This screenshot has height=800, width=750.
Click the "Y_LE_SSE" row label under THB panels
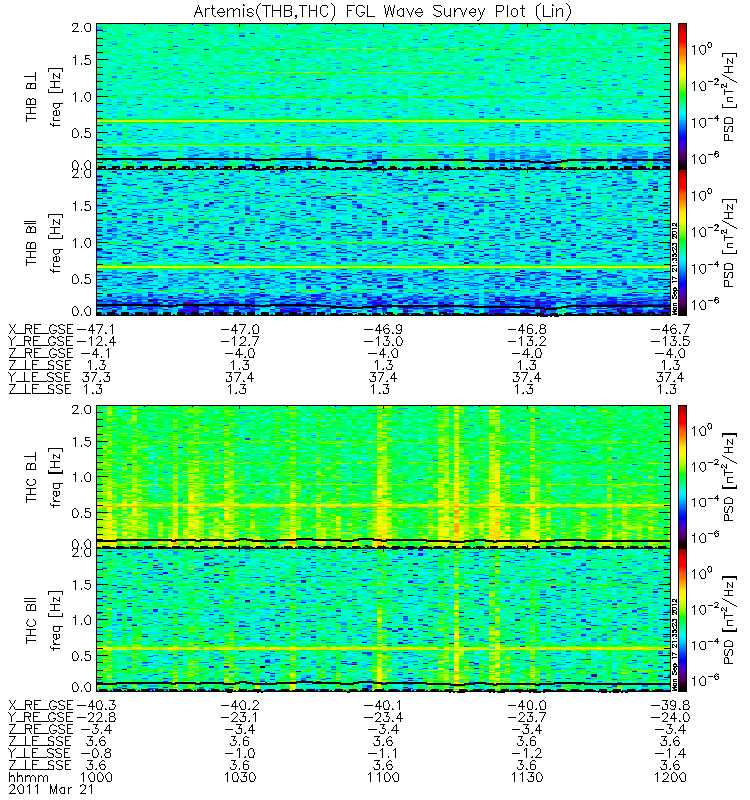[x=40, y=378]
